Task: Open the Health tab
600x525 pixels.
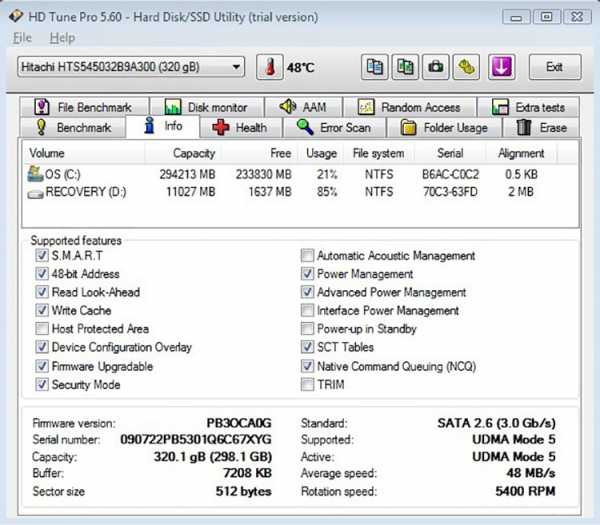Action: [240, 127]
